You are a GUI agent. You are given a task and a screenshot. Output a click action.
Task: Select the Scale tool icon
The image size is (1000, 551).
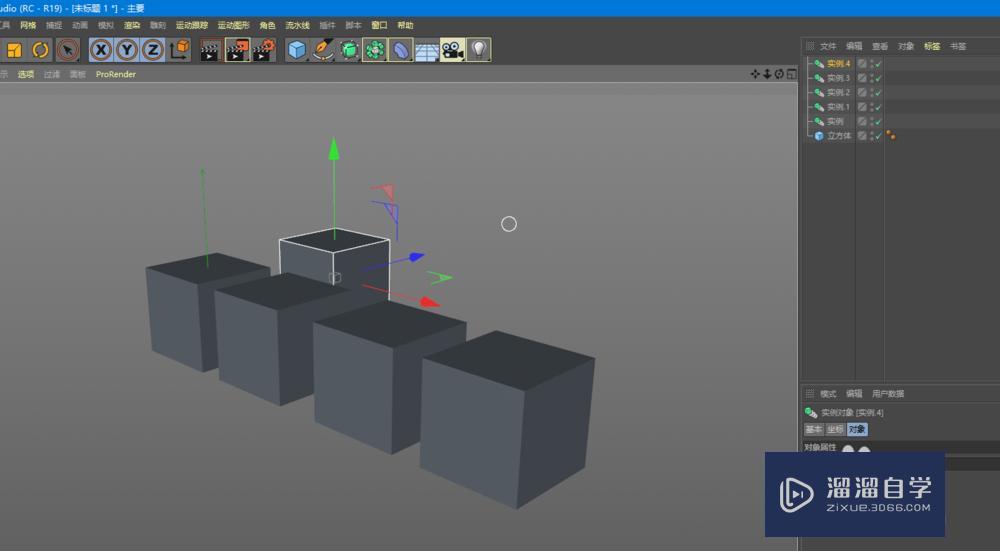point(14,50)
